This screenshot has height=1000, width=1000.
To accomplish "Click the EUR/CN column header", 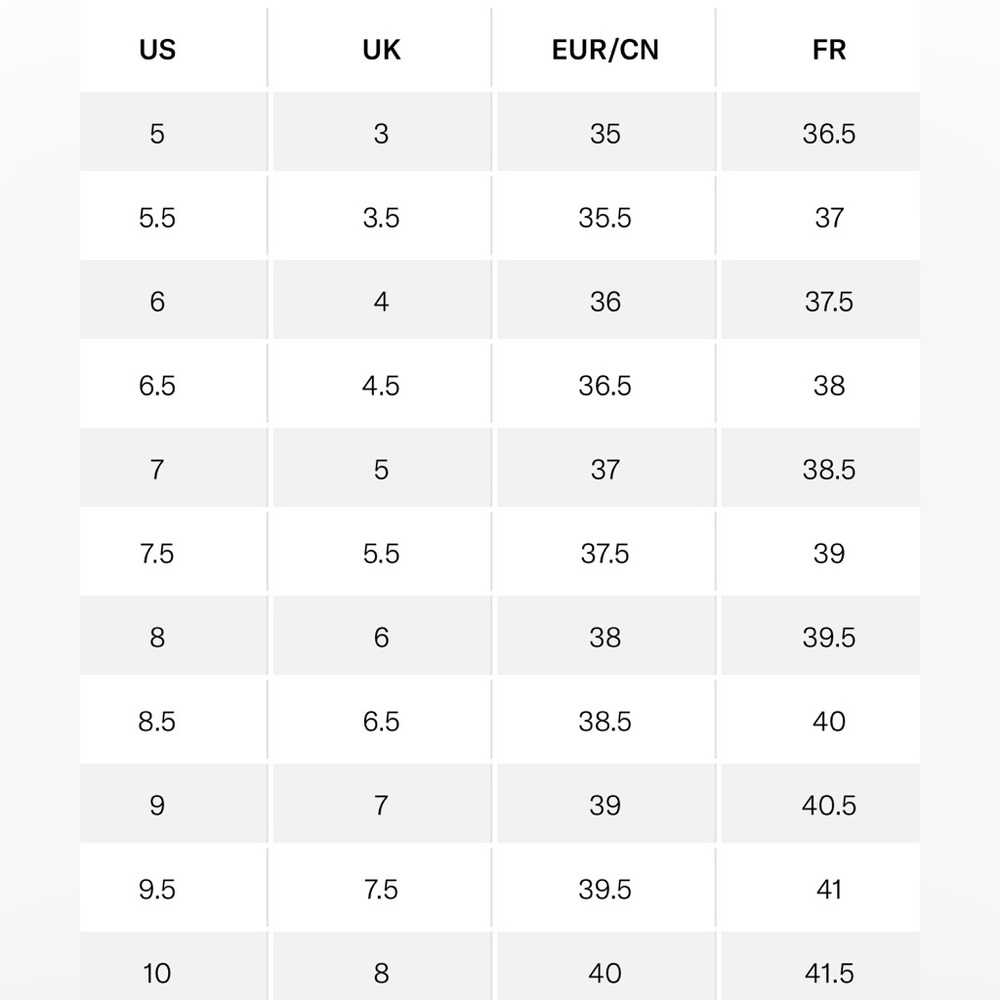I will pyautogui.click(x=605, y=50).
